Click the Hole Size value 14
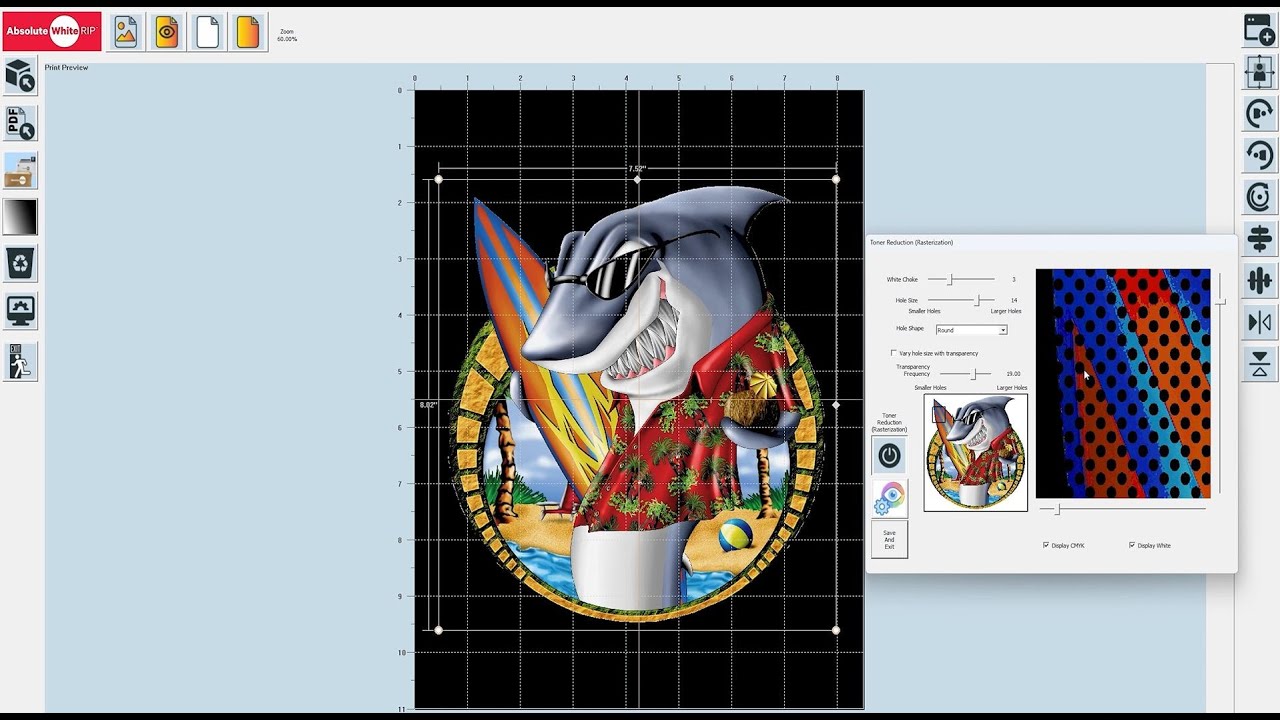The image size is (1280, 720). click(1014, 300)
